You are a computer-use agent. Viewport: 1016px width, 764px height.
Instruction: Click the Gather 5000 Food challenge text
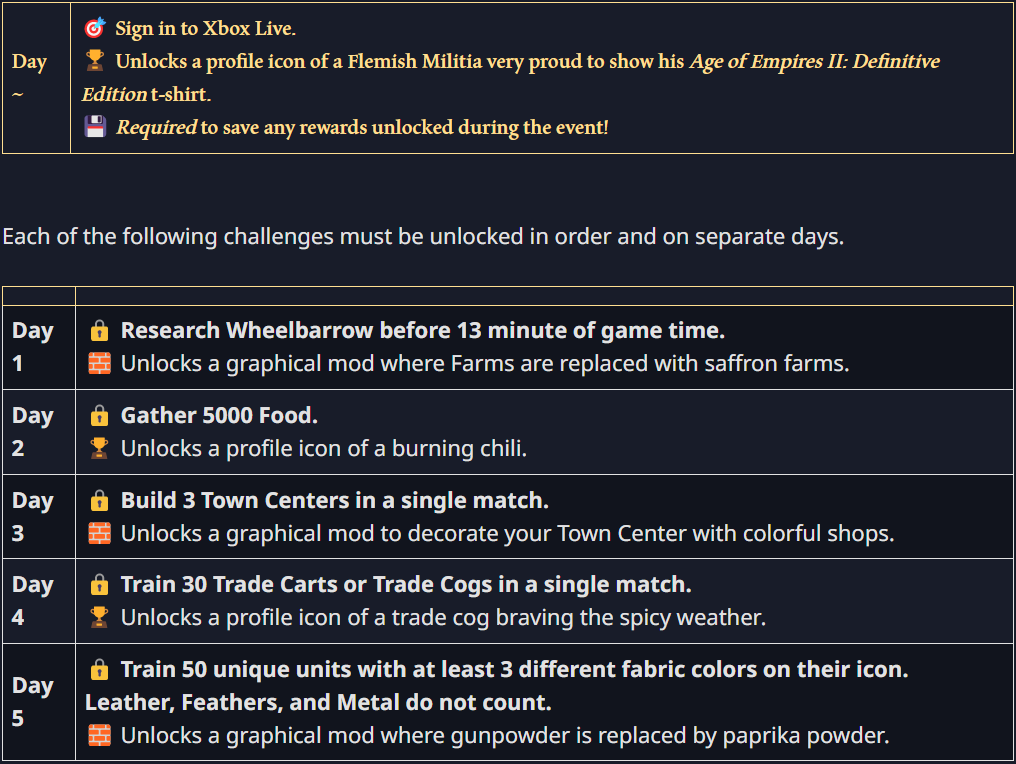(219, 415)
